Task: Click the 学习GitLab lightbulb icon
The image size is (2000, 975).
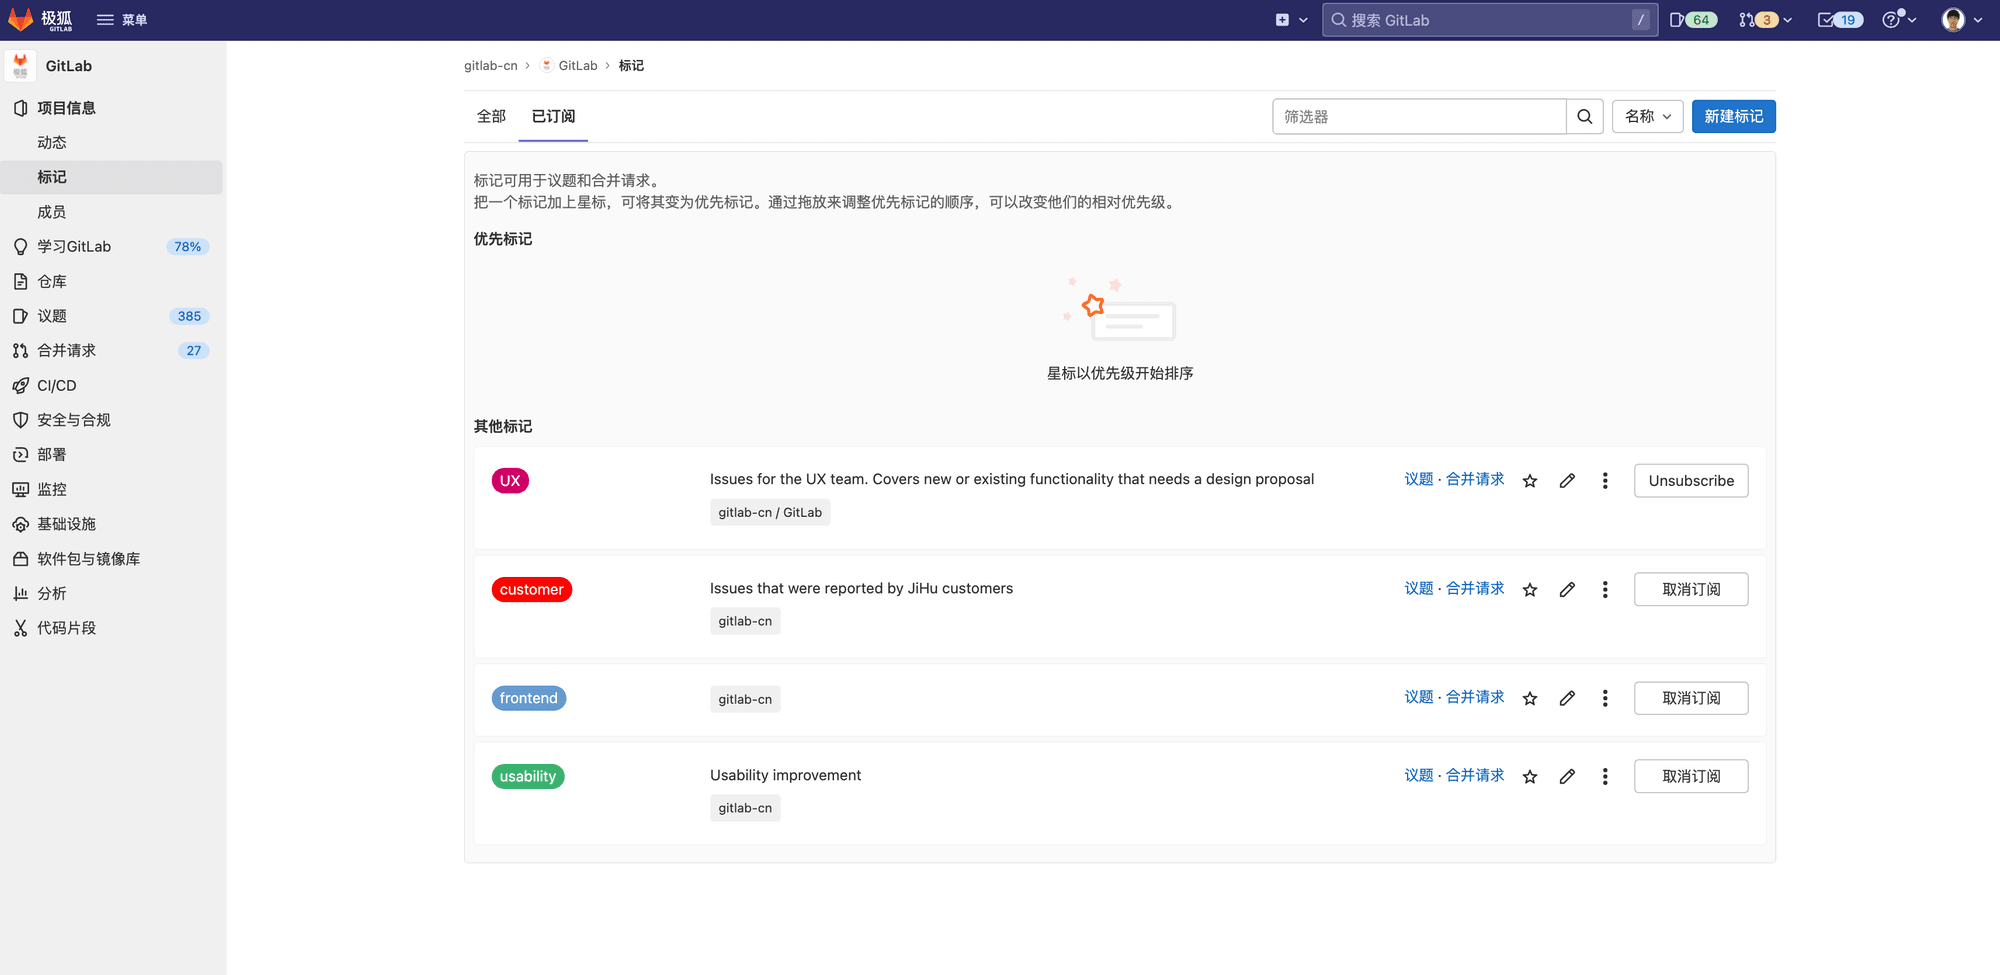Action: tap(20, 247)
